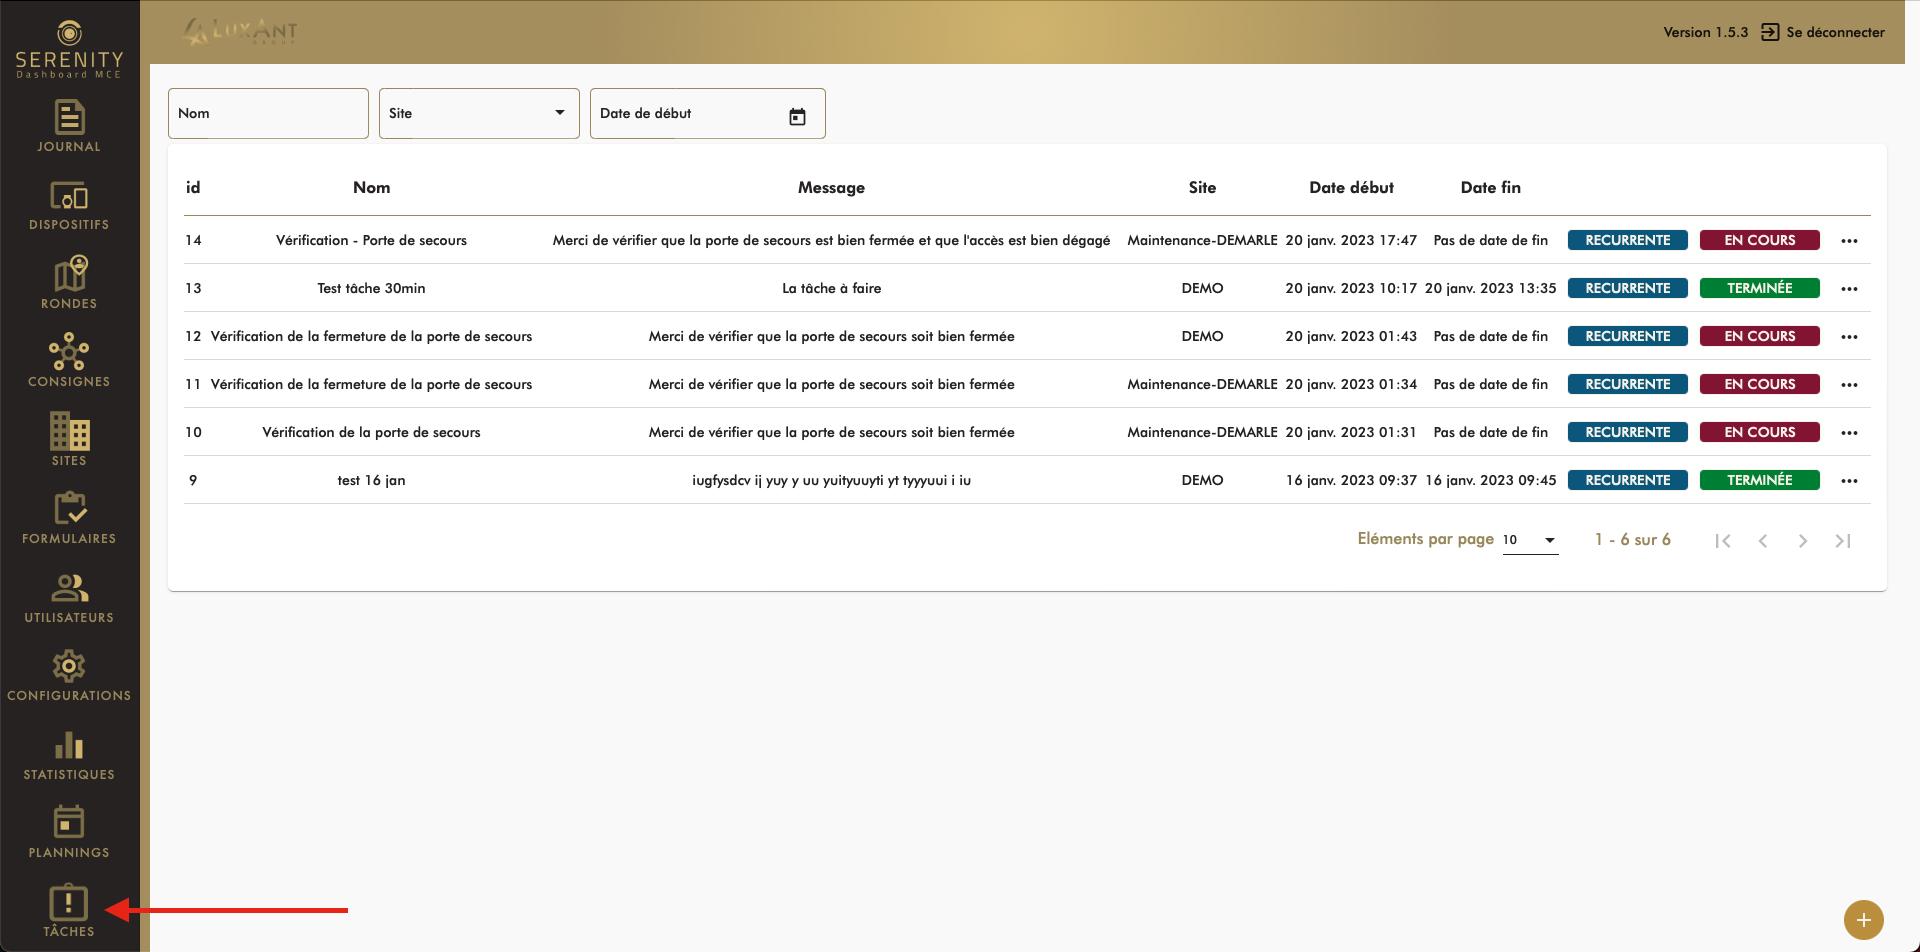Open Utilisateurs user management
Image resolution: width=1920 pixels, height=952 pixels.
(69, 597)
